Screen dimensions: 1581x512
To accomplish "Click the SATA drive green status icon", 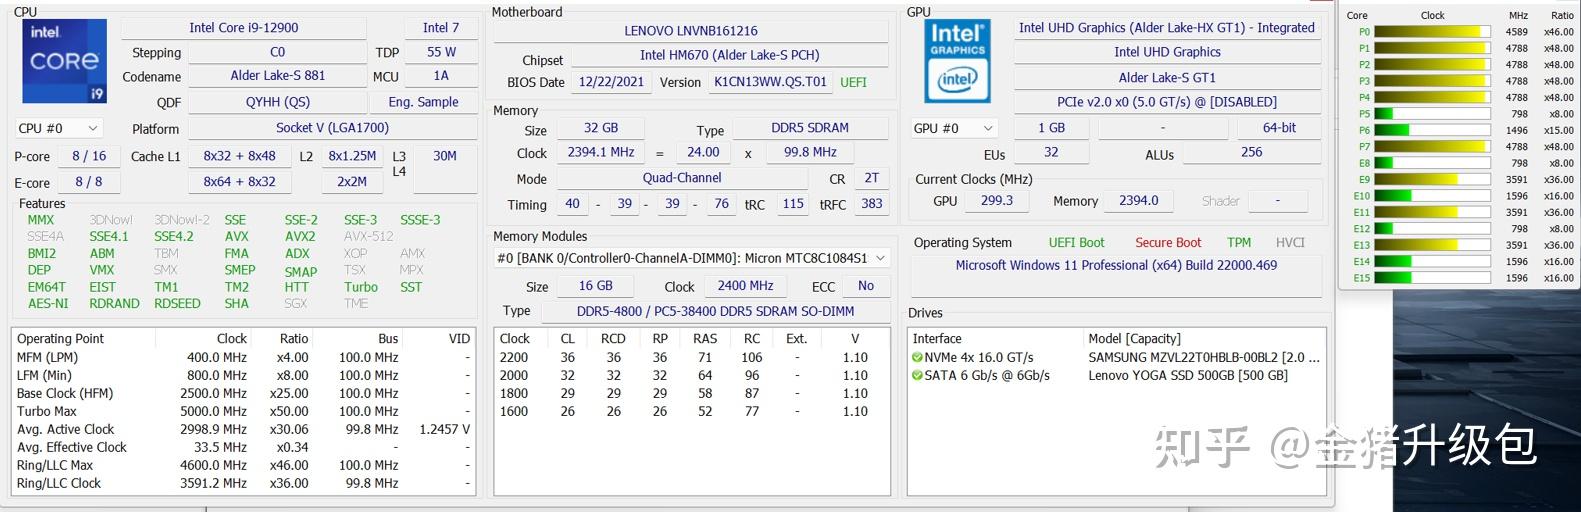I will [x=917, y=375].
